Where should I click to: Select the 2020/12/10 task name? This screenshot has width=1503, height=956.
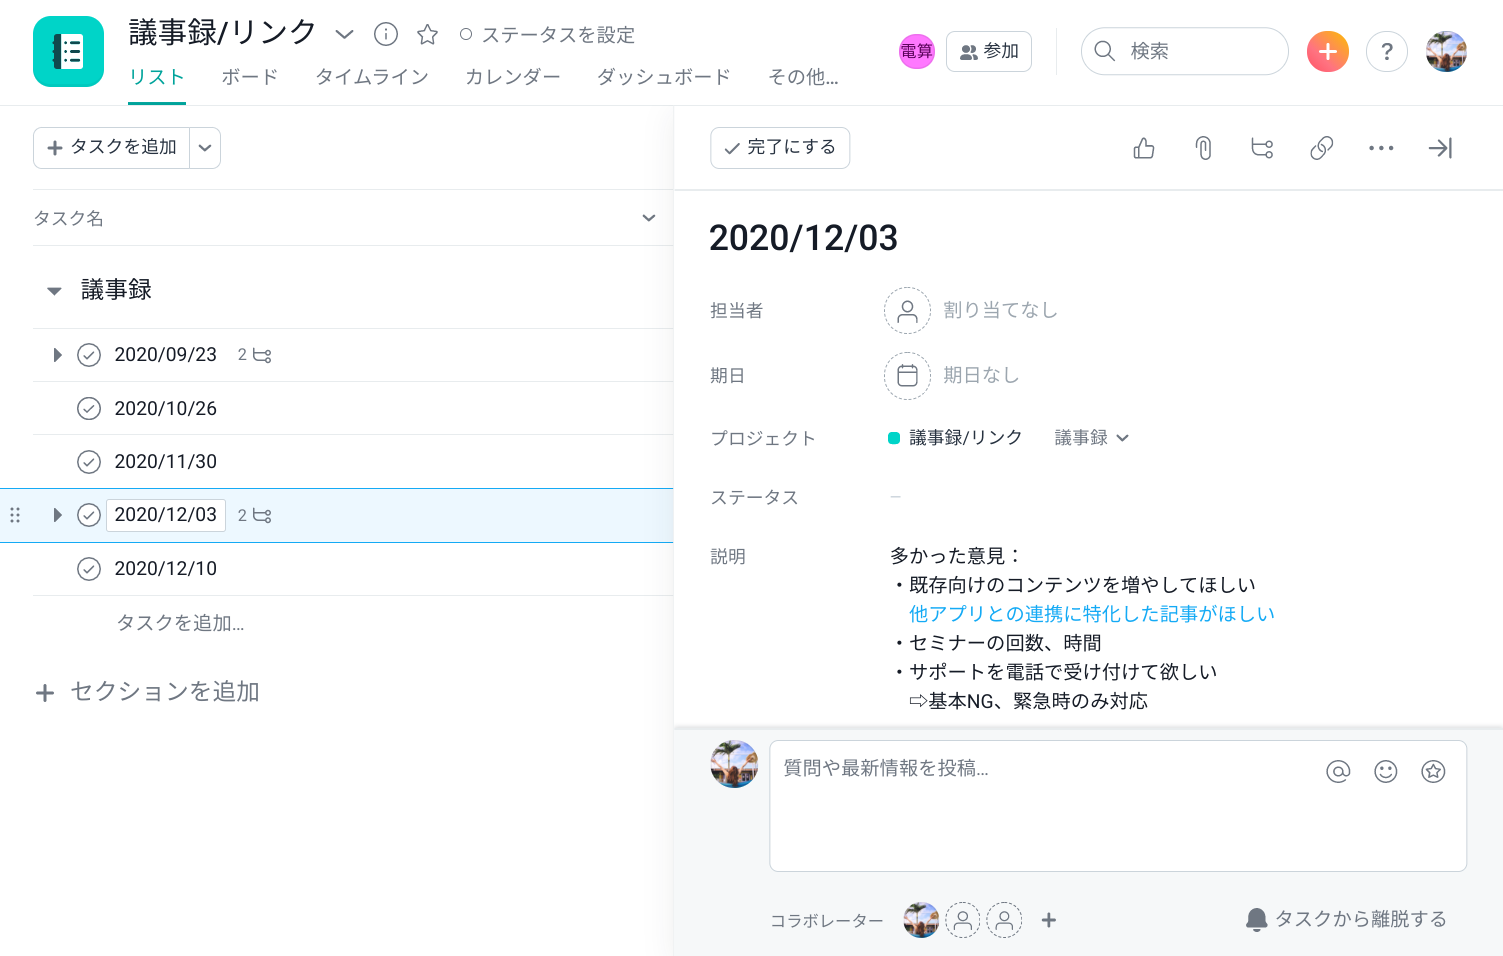coord(166,569)
